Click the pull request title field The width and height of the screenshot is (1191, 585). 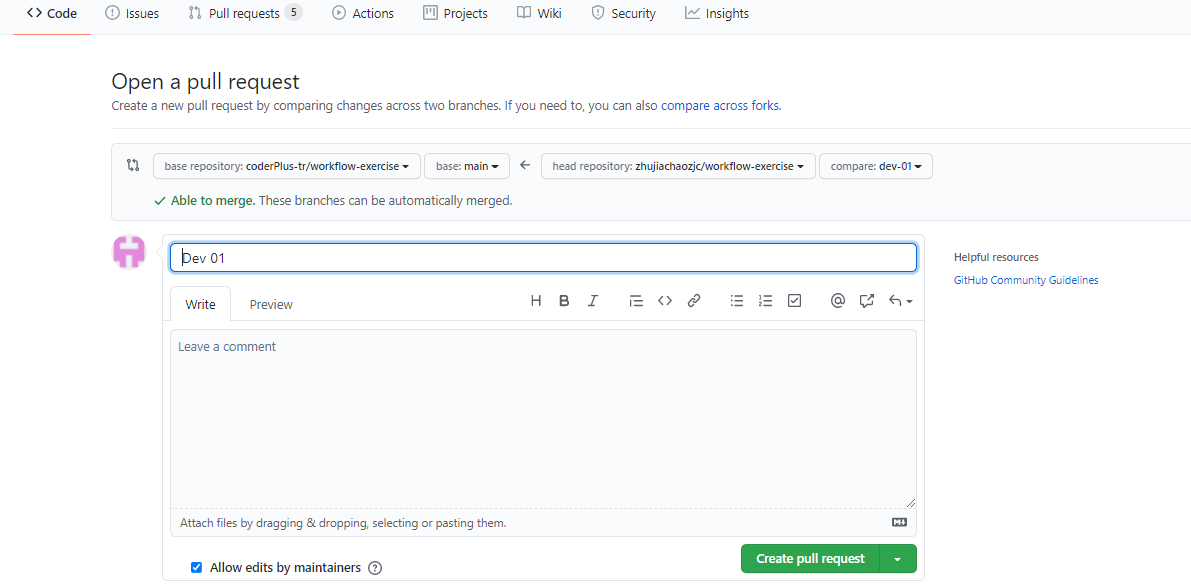click(x=543, y=258)
